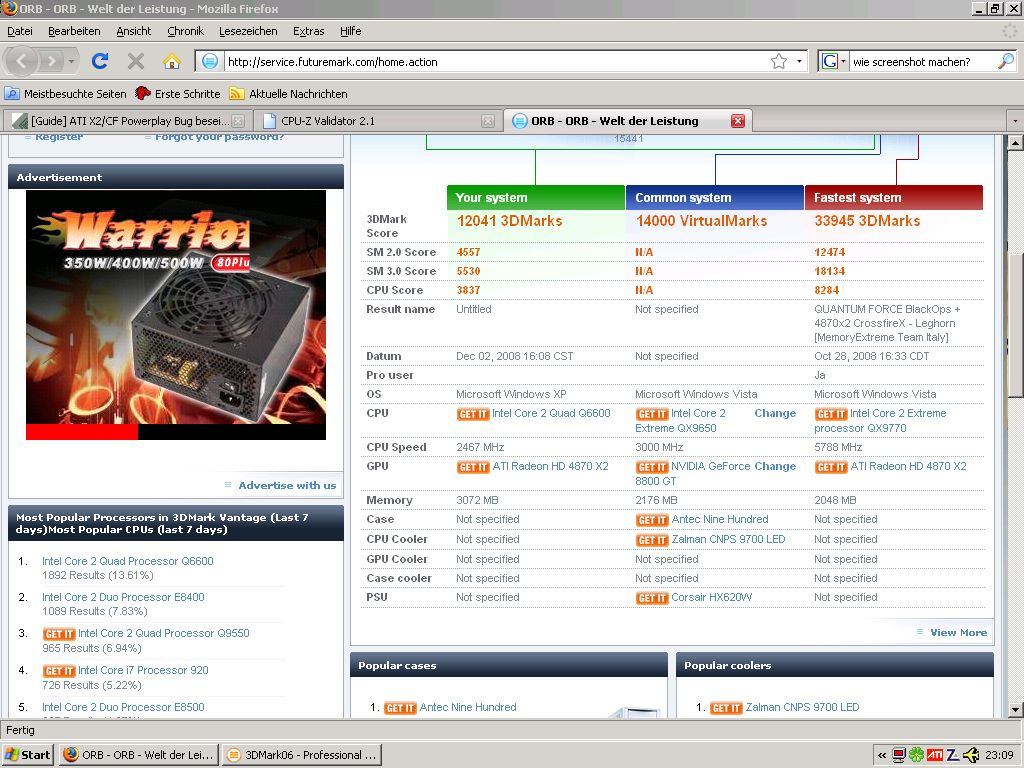
Task: Click the search magnifier icon
Action: 1006,61
